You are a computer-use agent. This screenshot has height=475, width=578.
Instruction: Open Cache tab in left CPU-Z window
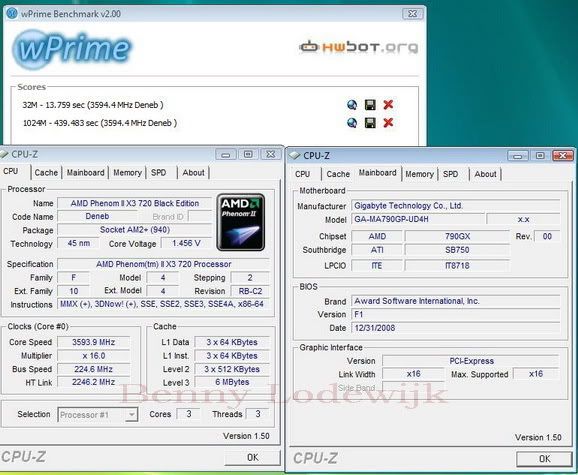point(46,172)
